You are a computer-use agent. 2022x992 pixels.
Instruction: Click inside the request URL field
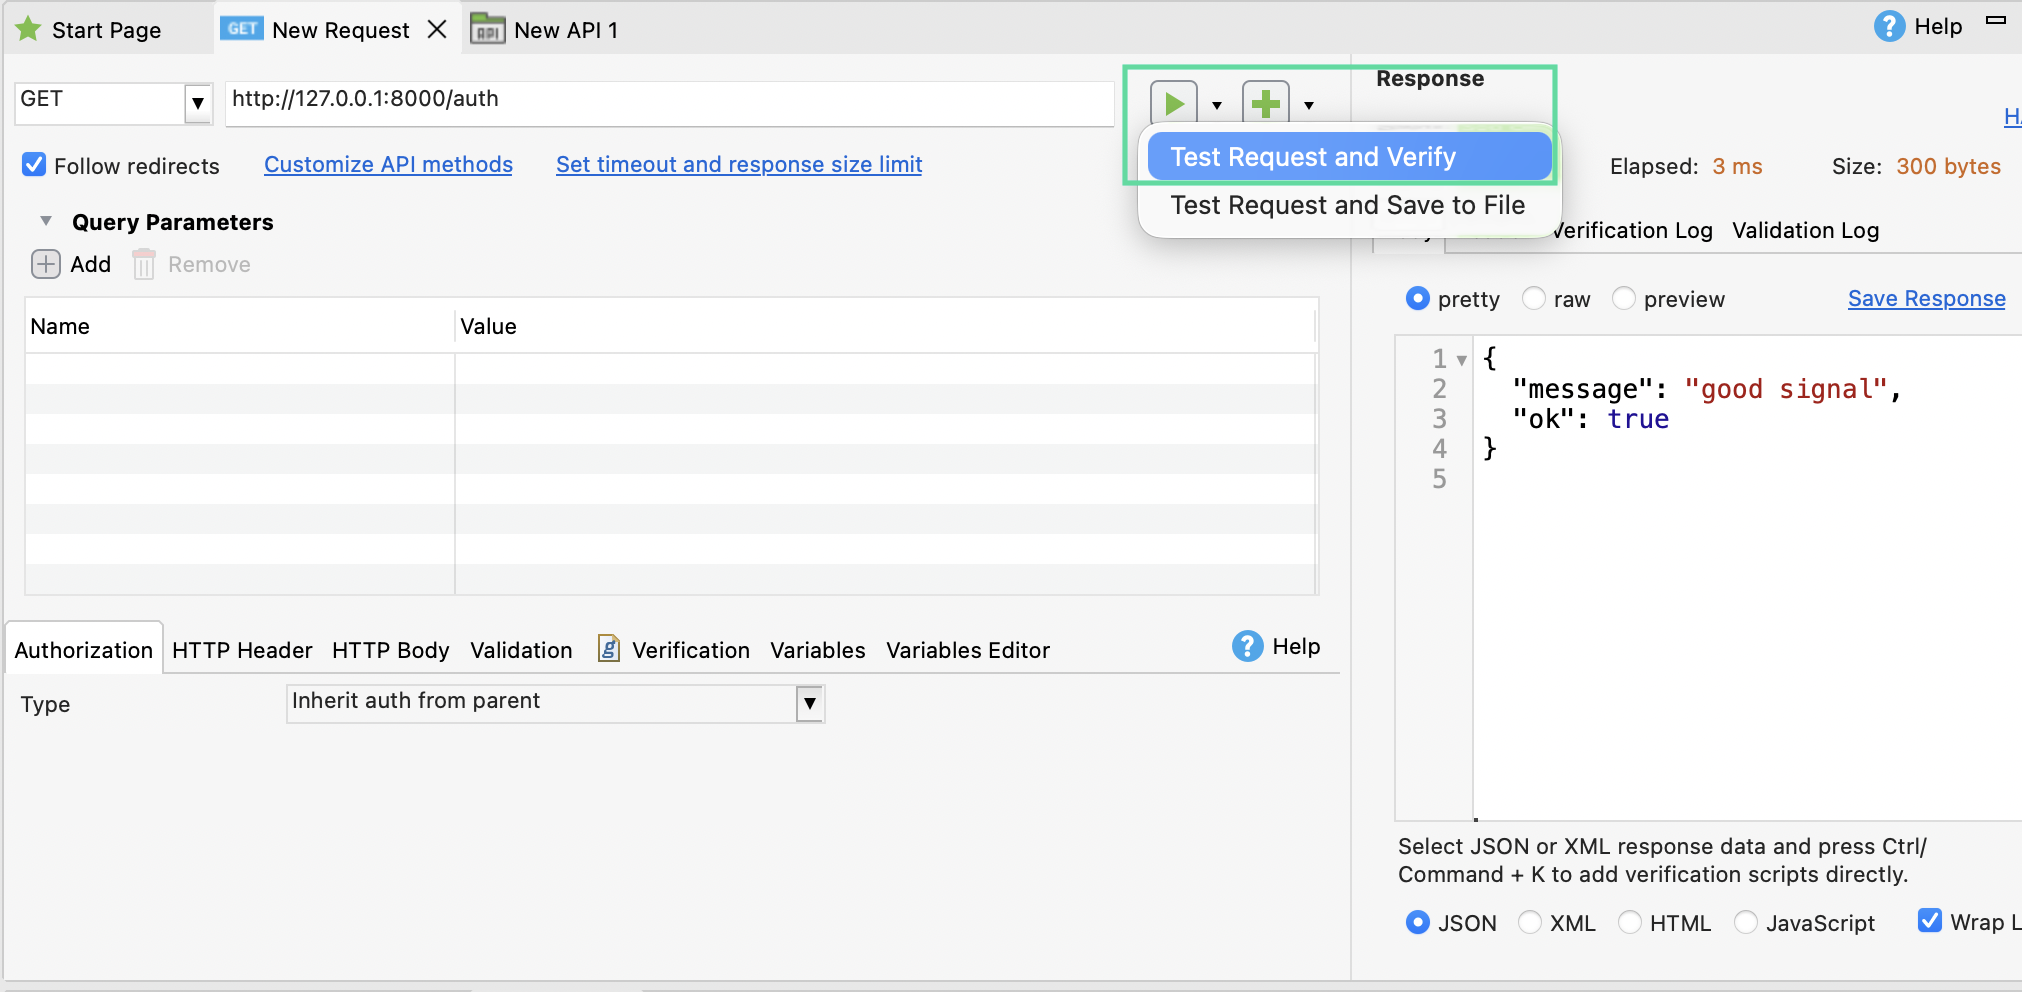pos(668,100)
